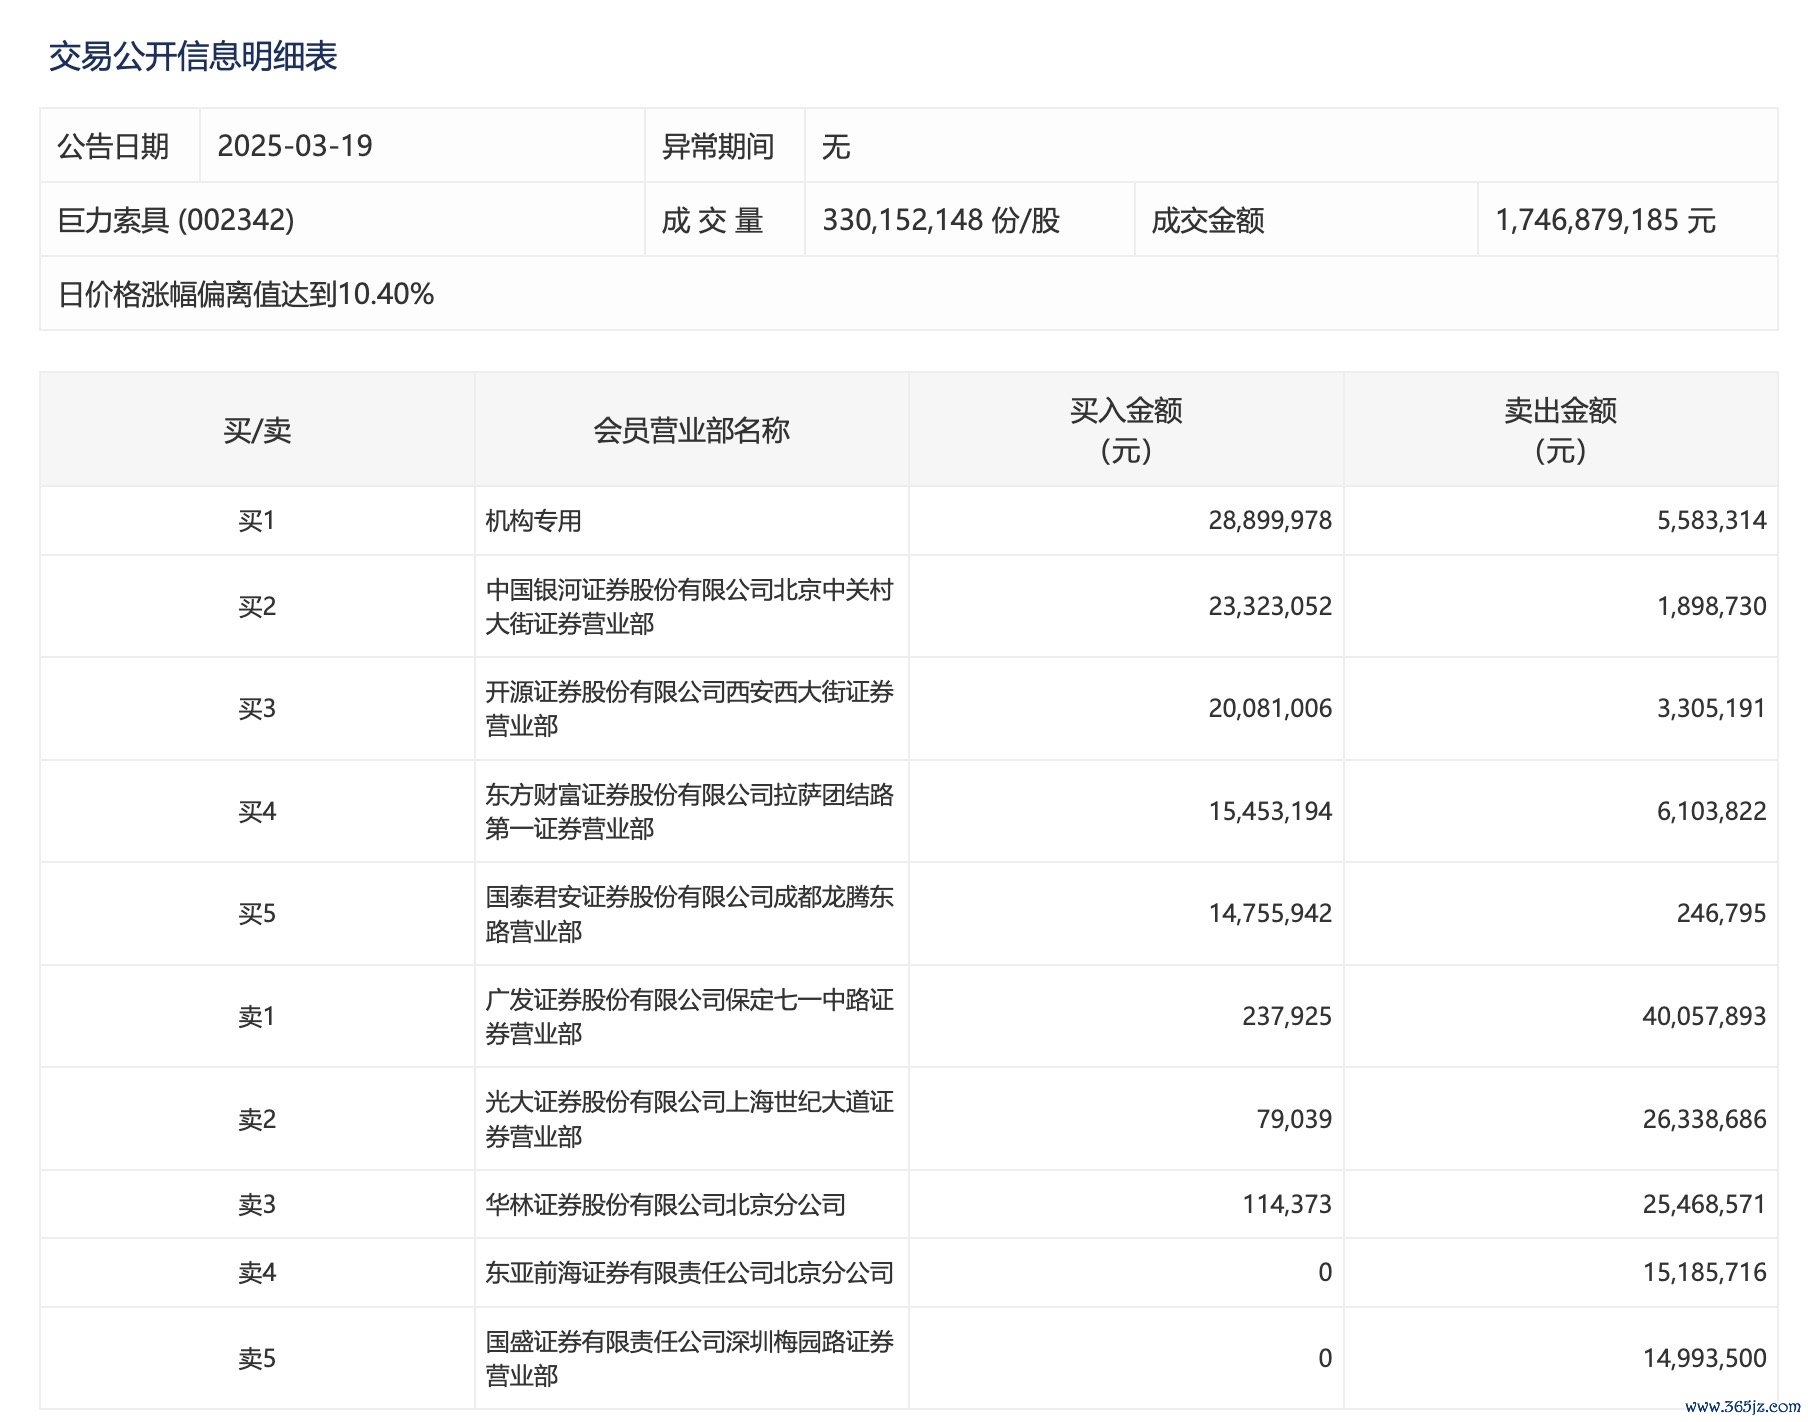Select 东方财富证券 拉萨团结路 branch name
Screen dimensions: 1808x1422
click(x=689, y=812)
